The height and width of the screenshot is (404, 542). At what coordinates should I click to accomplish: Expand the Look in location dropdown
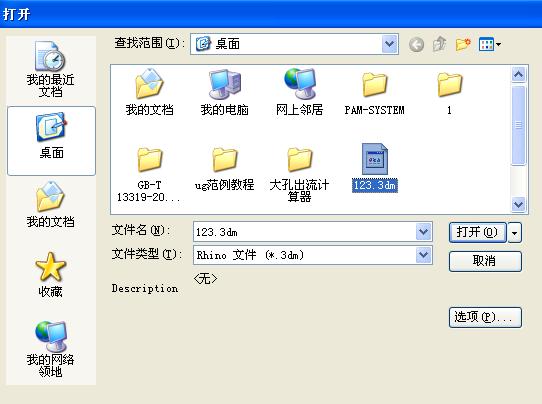pyautogui.click(x=390, y=44)
